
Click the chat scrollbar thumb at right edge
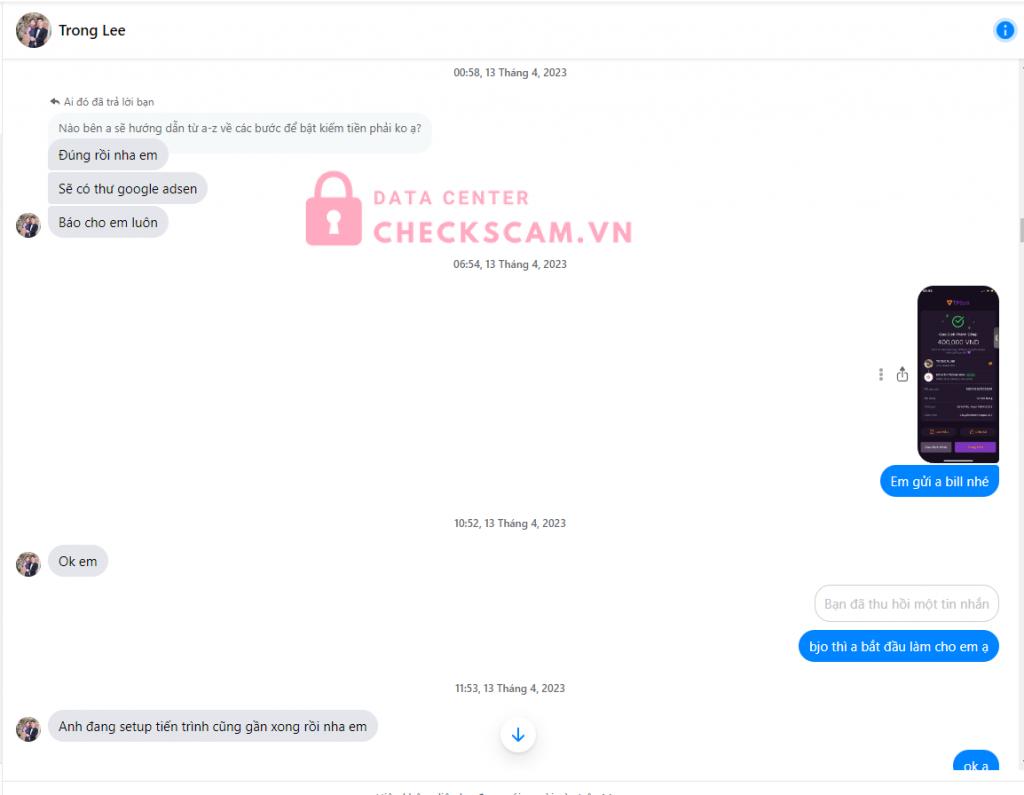coord(1021,230)
